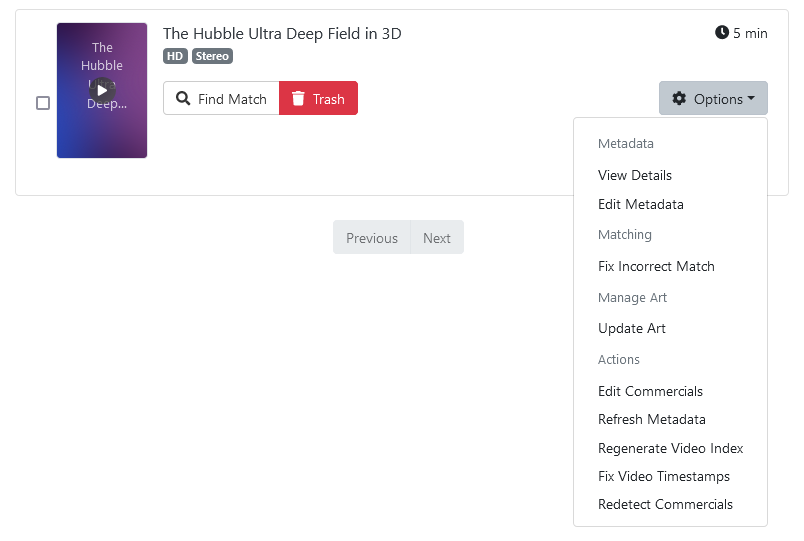Click the magnifier icon in Find Match
The image size is (804, 541).
tap(183, 99)
